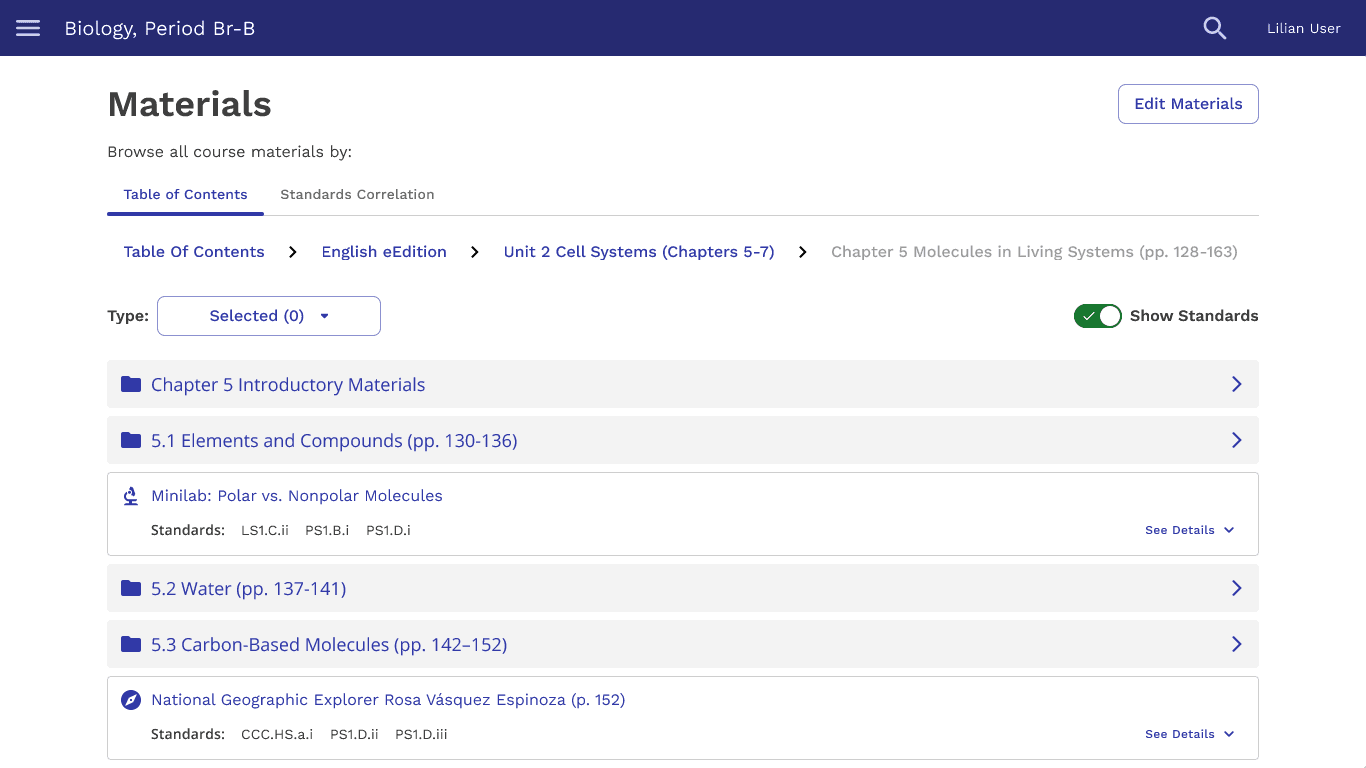1366x768 pixels.
Task: Click the Lilian User account name
Action: 1303,28
